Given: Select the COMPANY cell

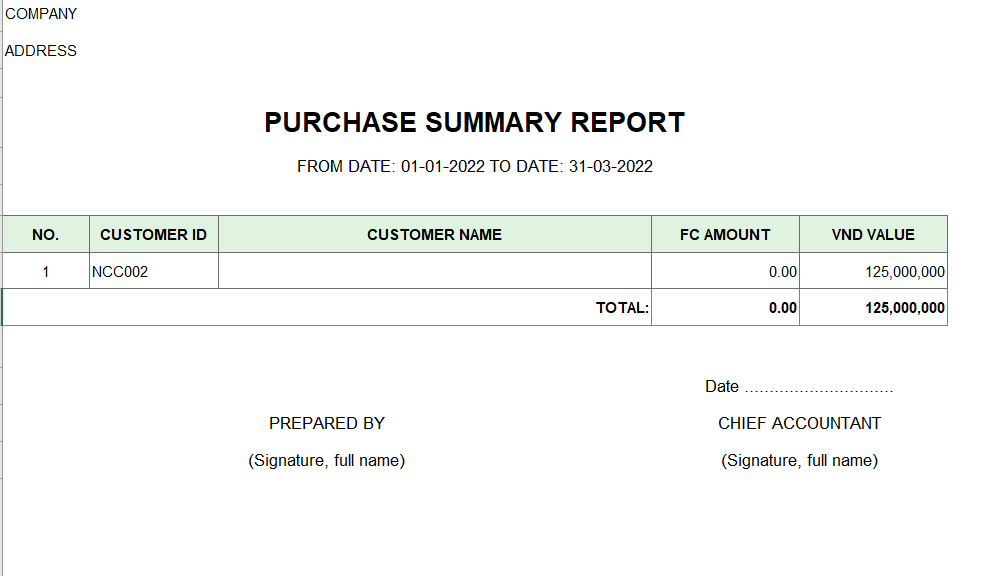Looking at the screenshot, I should tap(41, 14).
